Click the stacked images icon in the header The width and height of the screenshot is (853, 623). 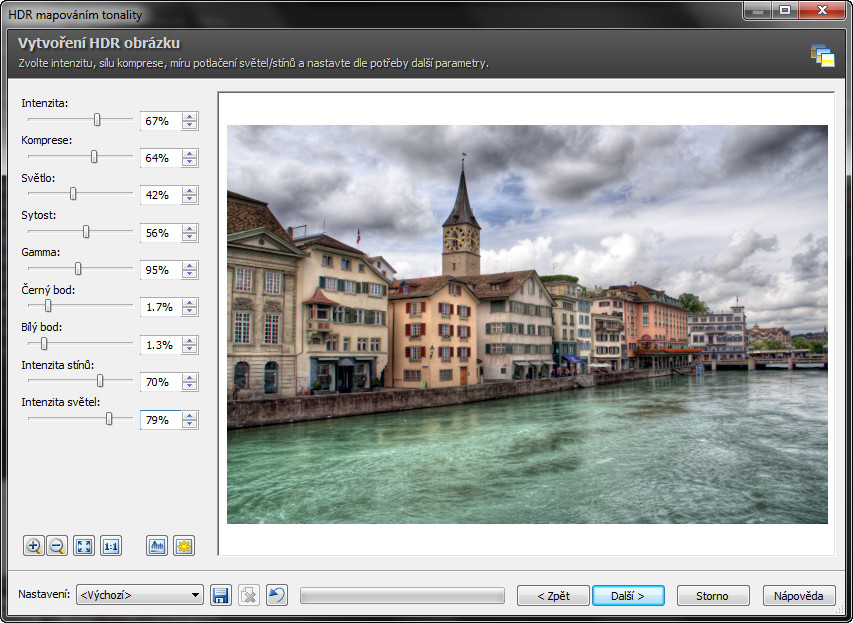823,55
